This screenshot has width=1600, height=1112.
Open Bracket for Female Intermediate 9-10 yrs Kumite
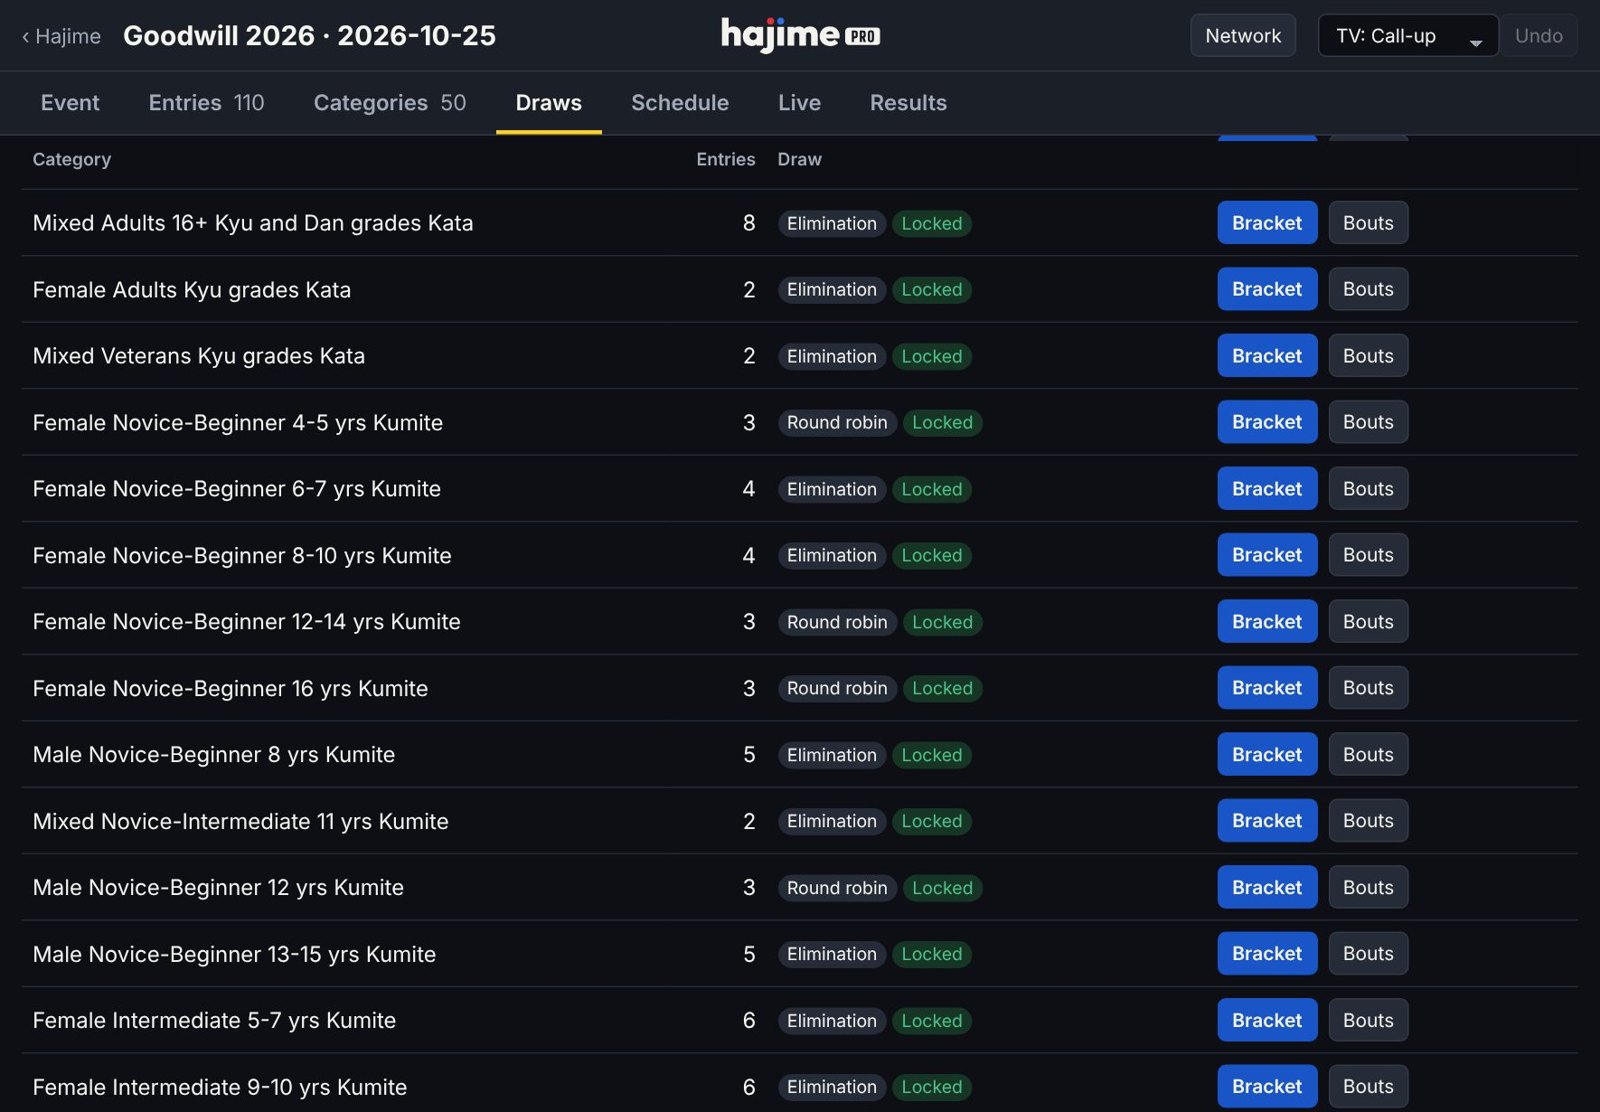click(1267, 1087)
